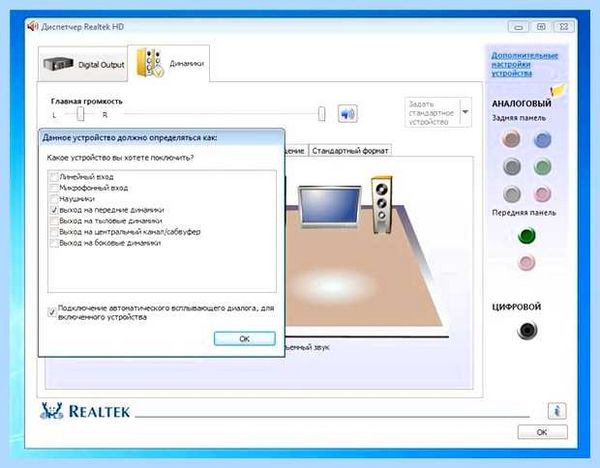Check Выход на тыловые динамики
Image resolution: width=600 pixels, height=468 pixels.
(54, 221)
